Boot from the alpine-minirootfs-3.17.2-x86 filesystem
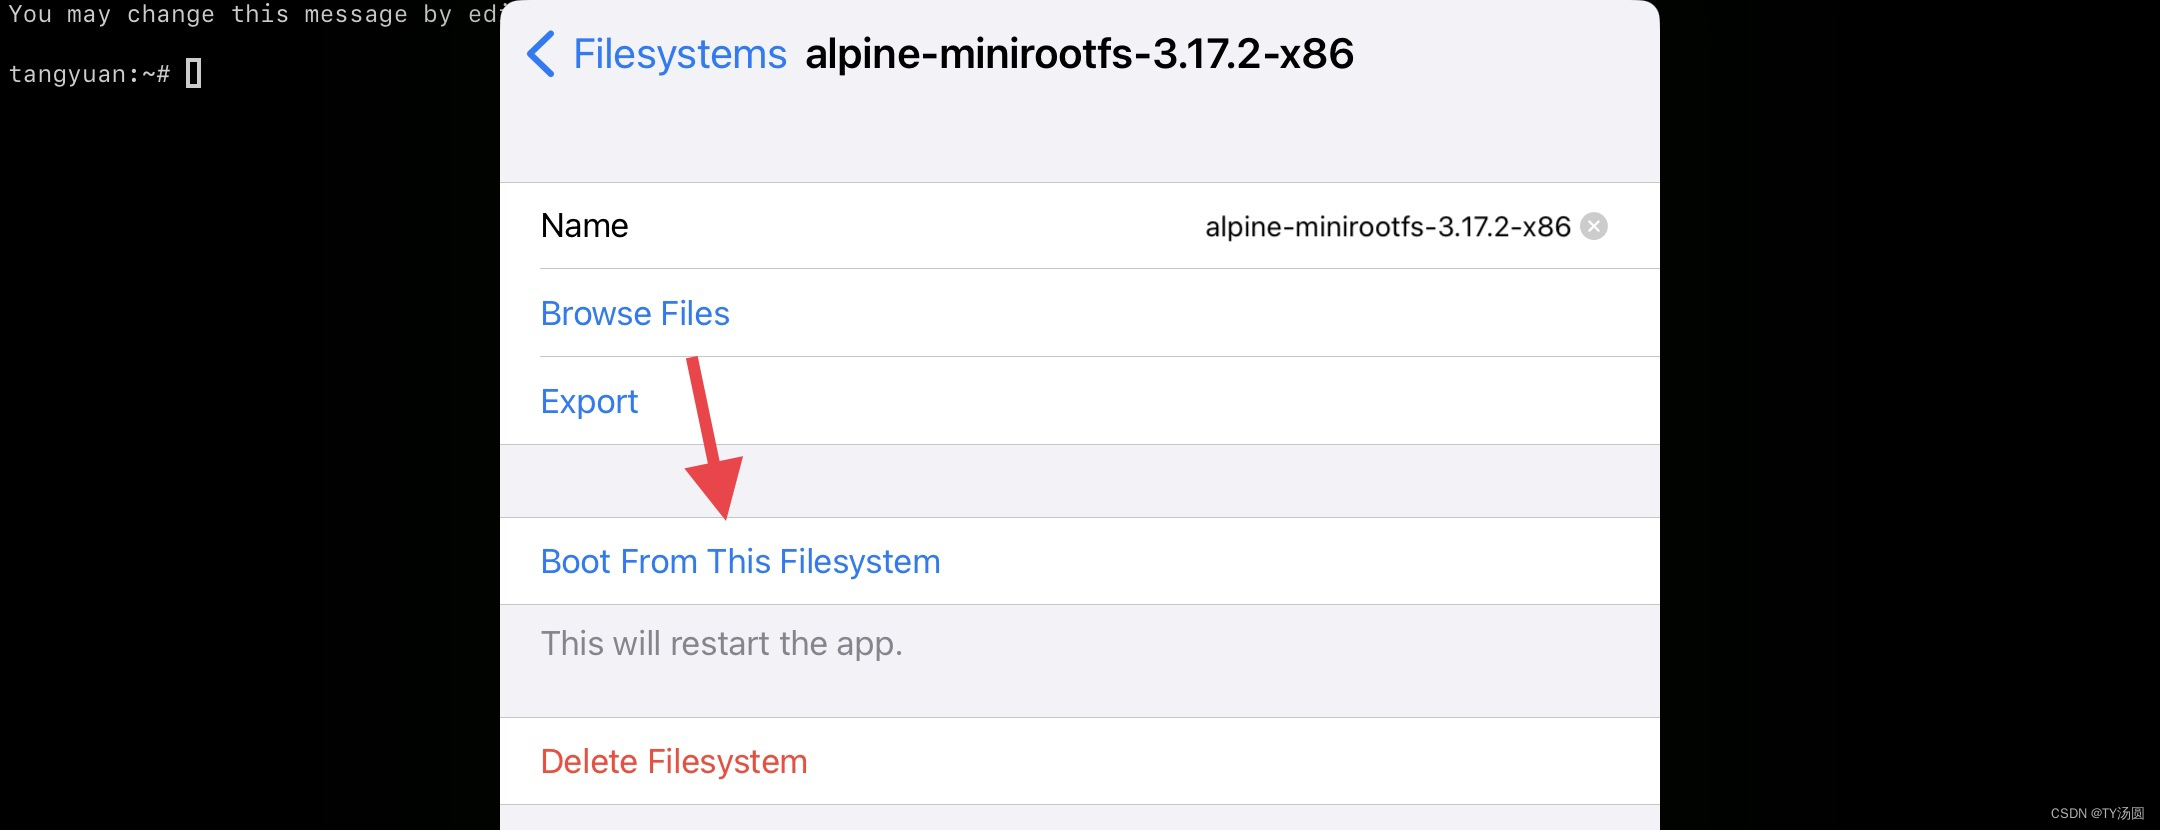2160x830 pixels. (x=740, y=561)
